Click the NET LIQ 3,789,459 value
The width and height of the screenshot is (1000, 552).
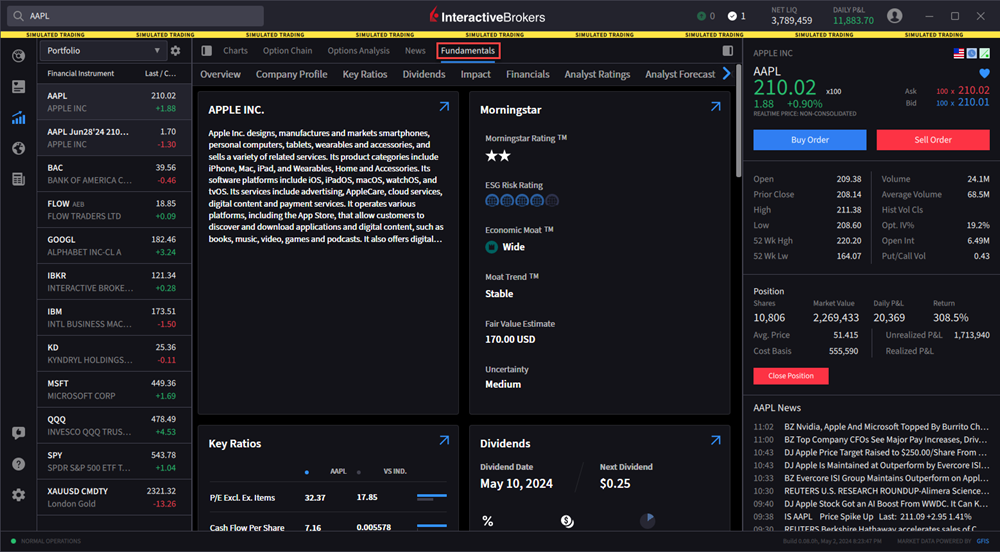pyautogui.click(x=791, y=20)
